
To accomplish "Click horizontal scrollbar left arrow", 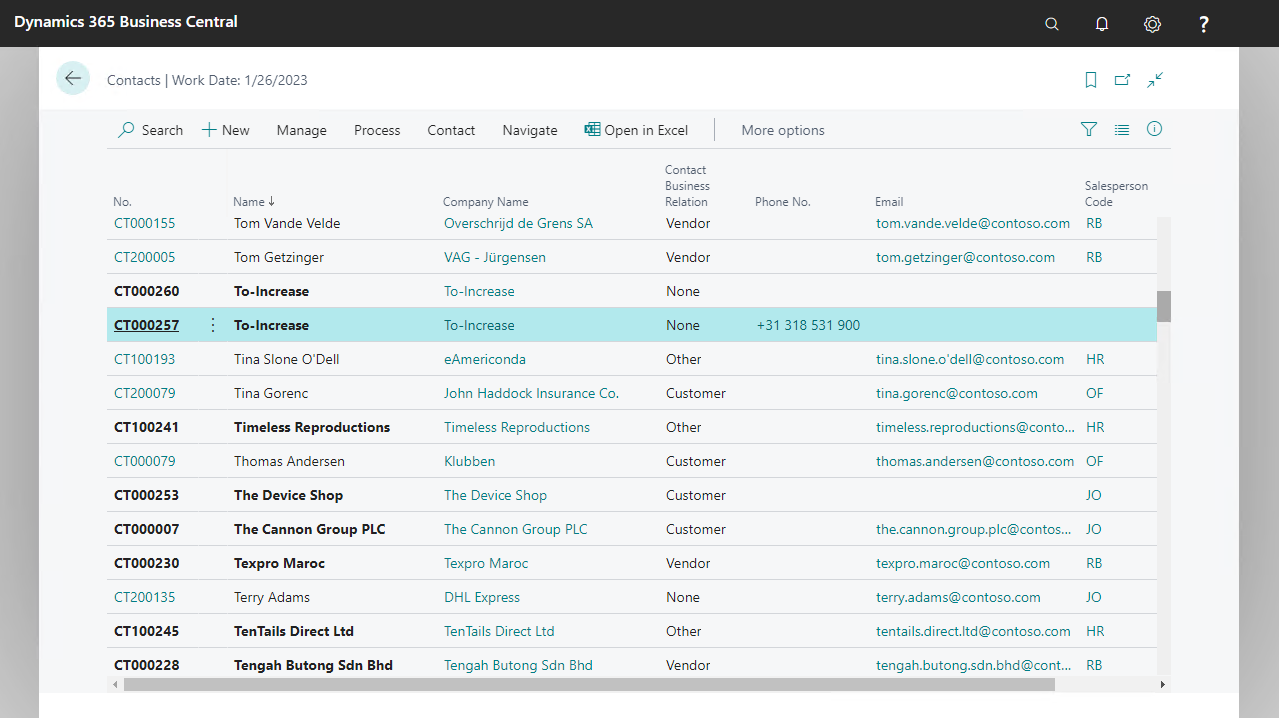I will click(115, 685).
